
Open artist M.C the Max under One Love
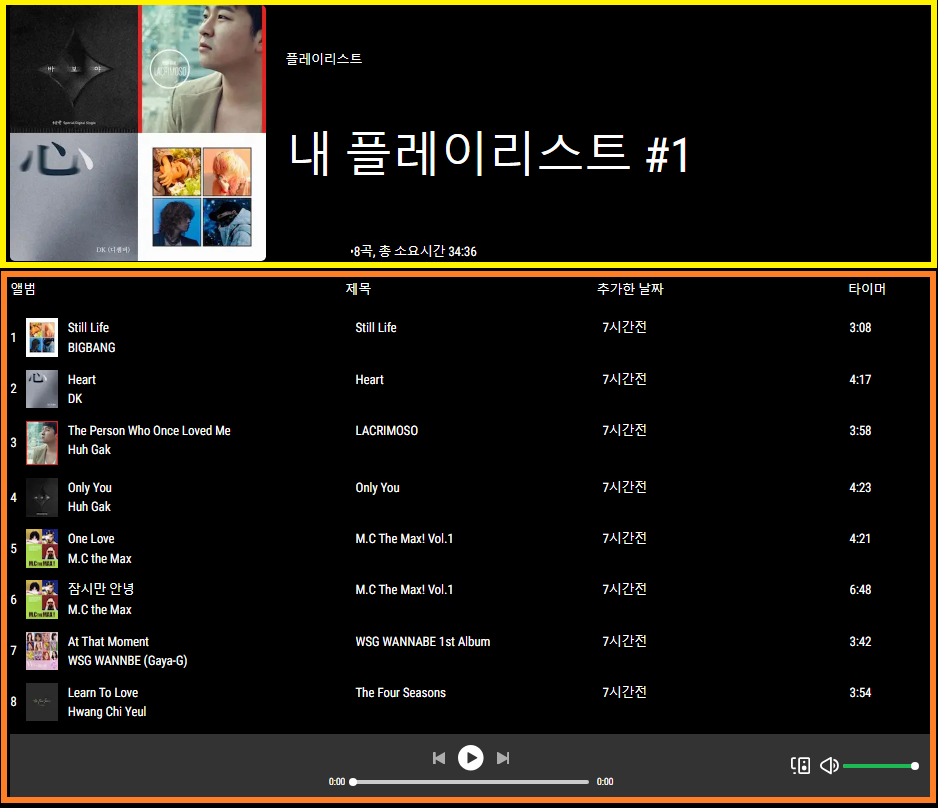[x=99, y=559]
